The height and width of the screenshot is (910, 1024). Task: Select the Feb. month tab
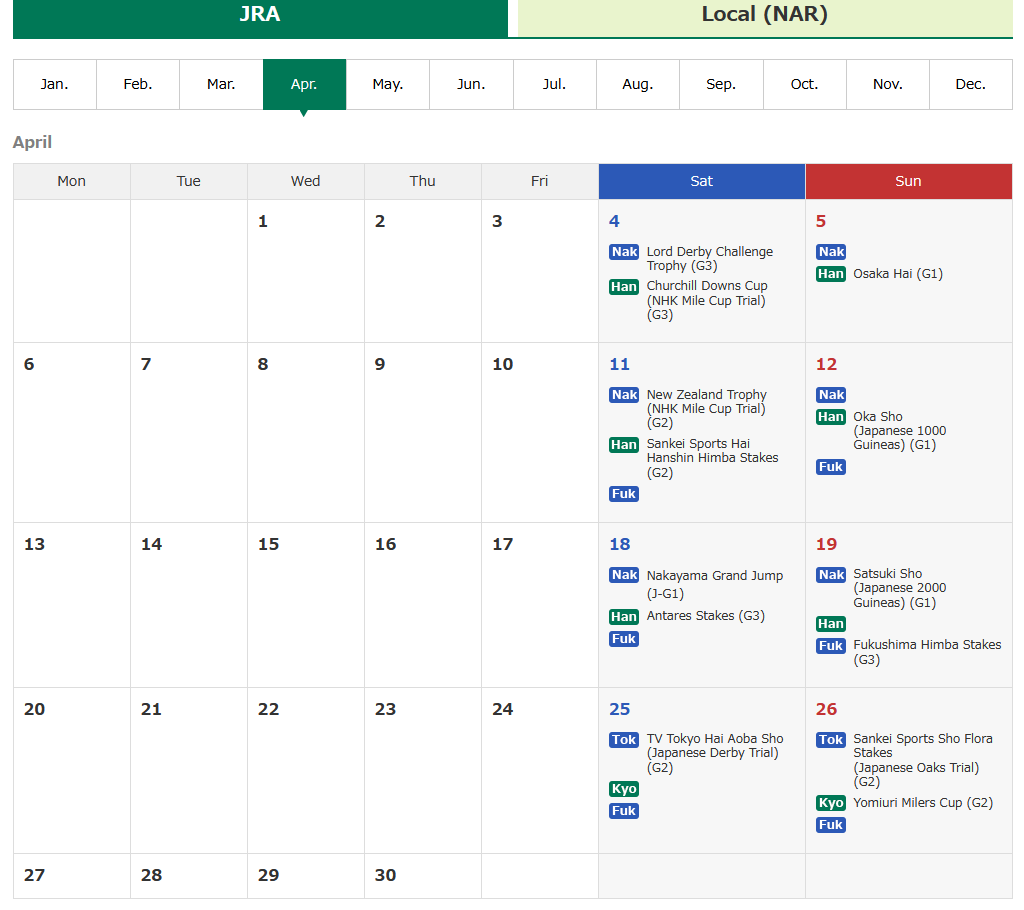click(x=138, y=84)
